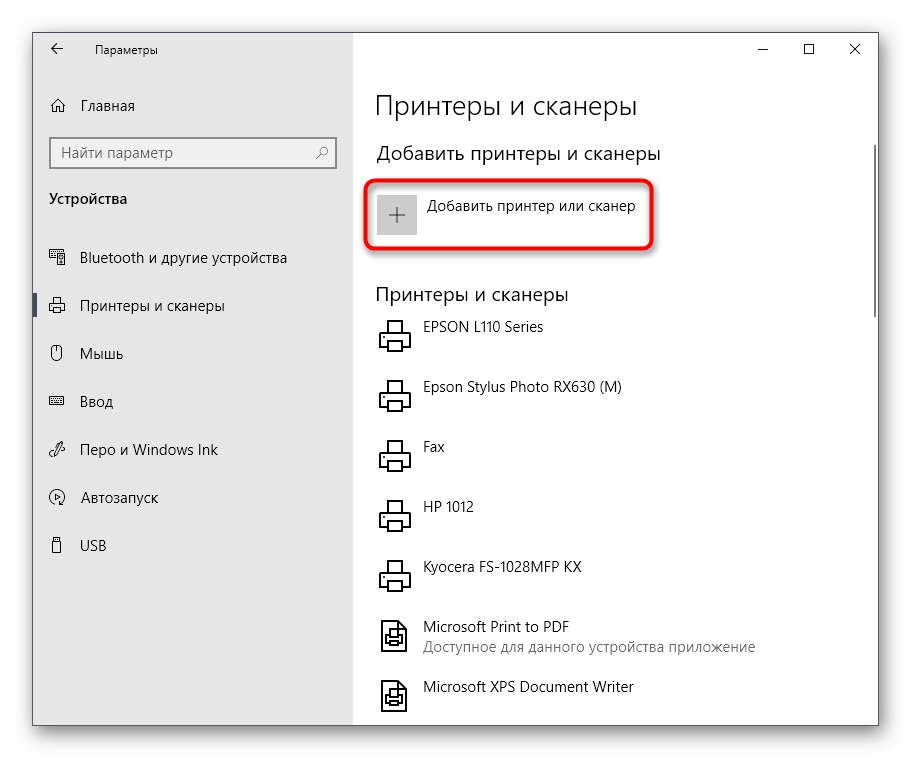The image size is (911, 758).
Task: Select the Bluetooth devices icon in the sidebar
Action: 57,257
